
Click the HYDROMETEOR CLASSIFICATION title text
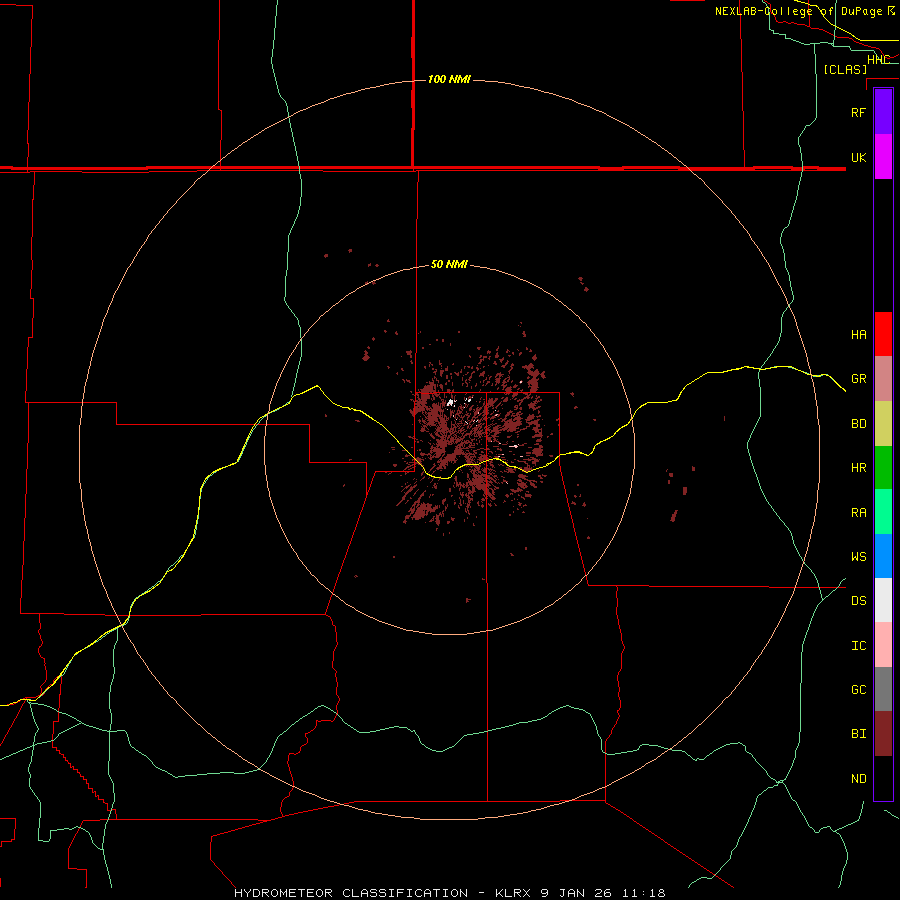tap(351, 893)
